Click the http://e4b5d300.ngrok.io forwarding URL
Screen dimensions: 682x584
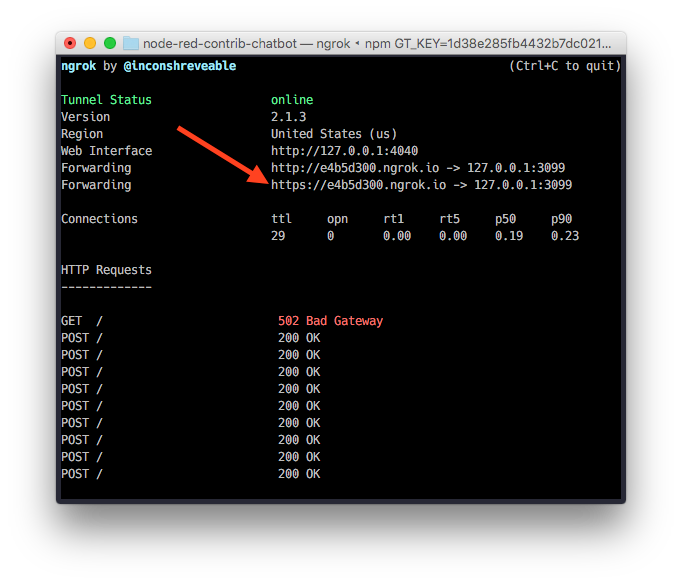(x=355, y=168)
